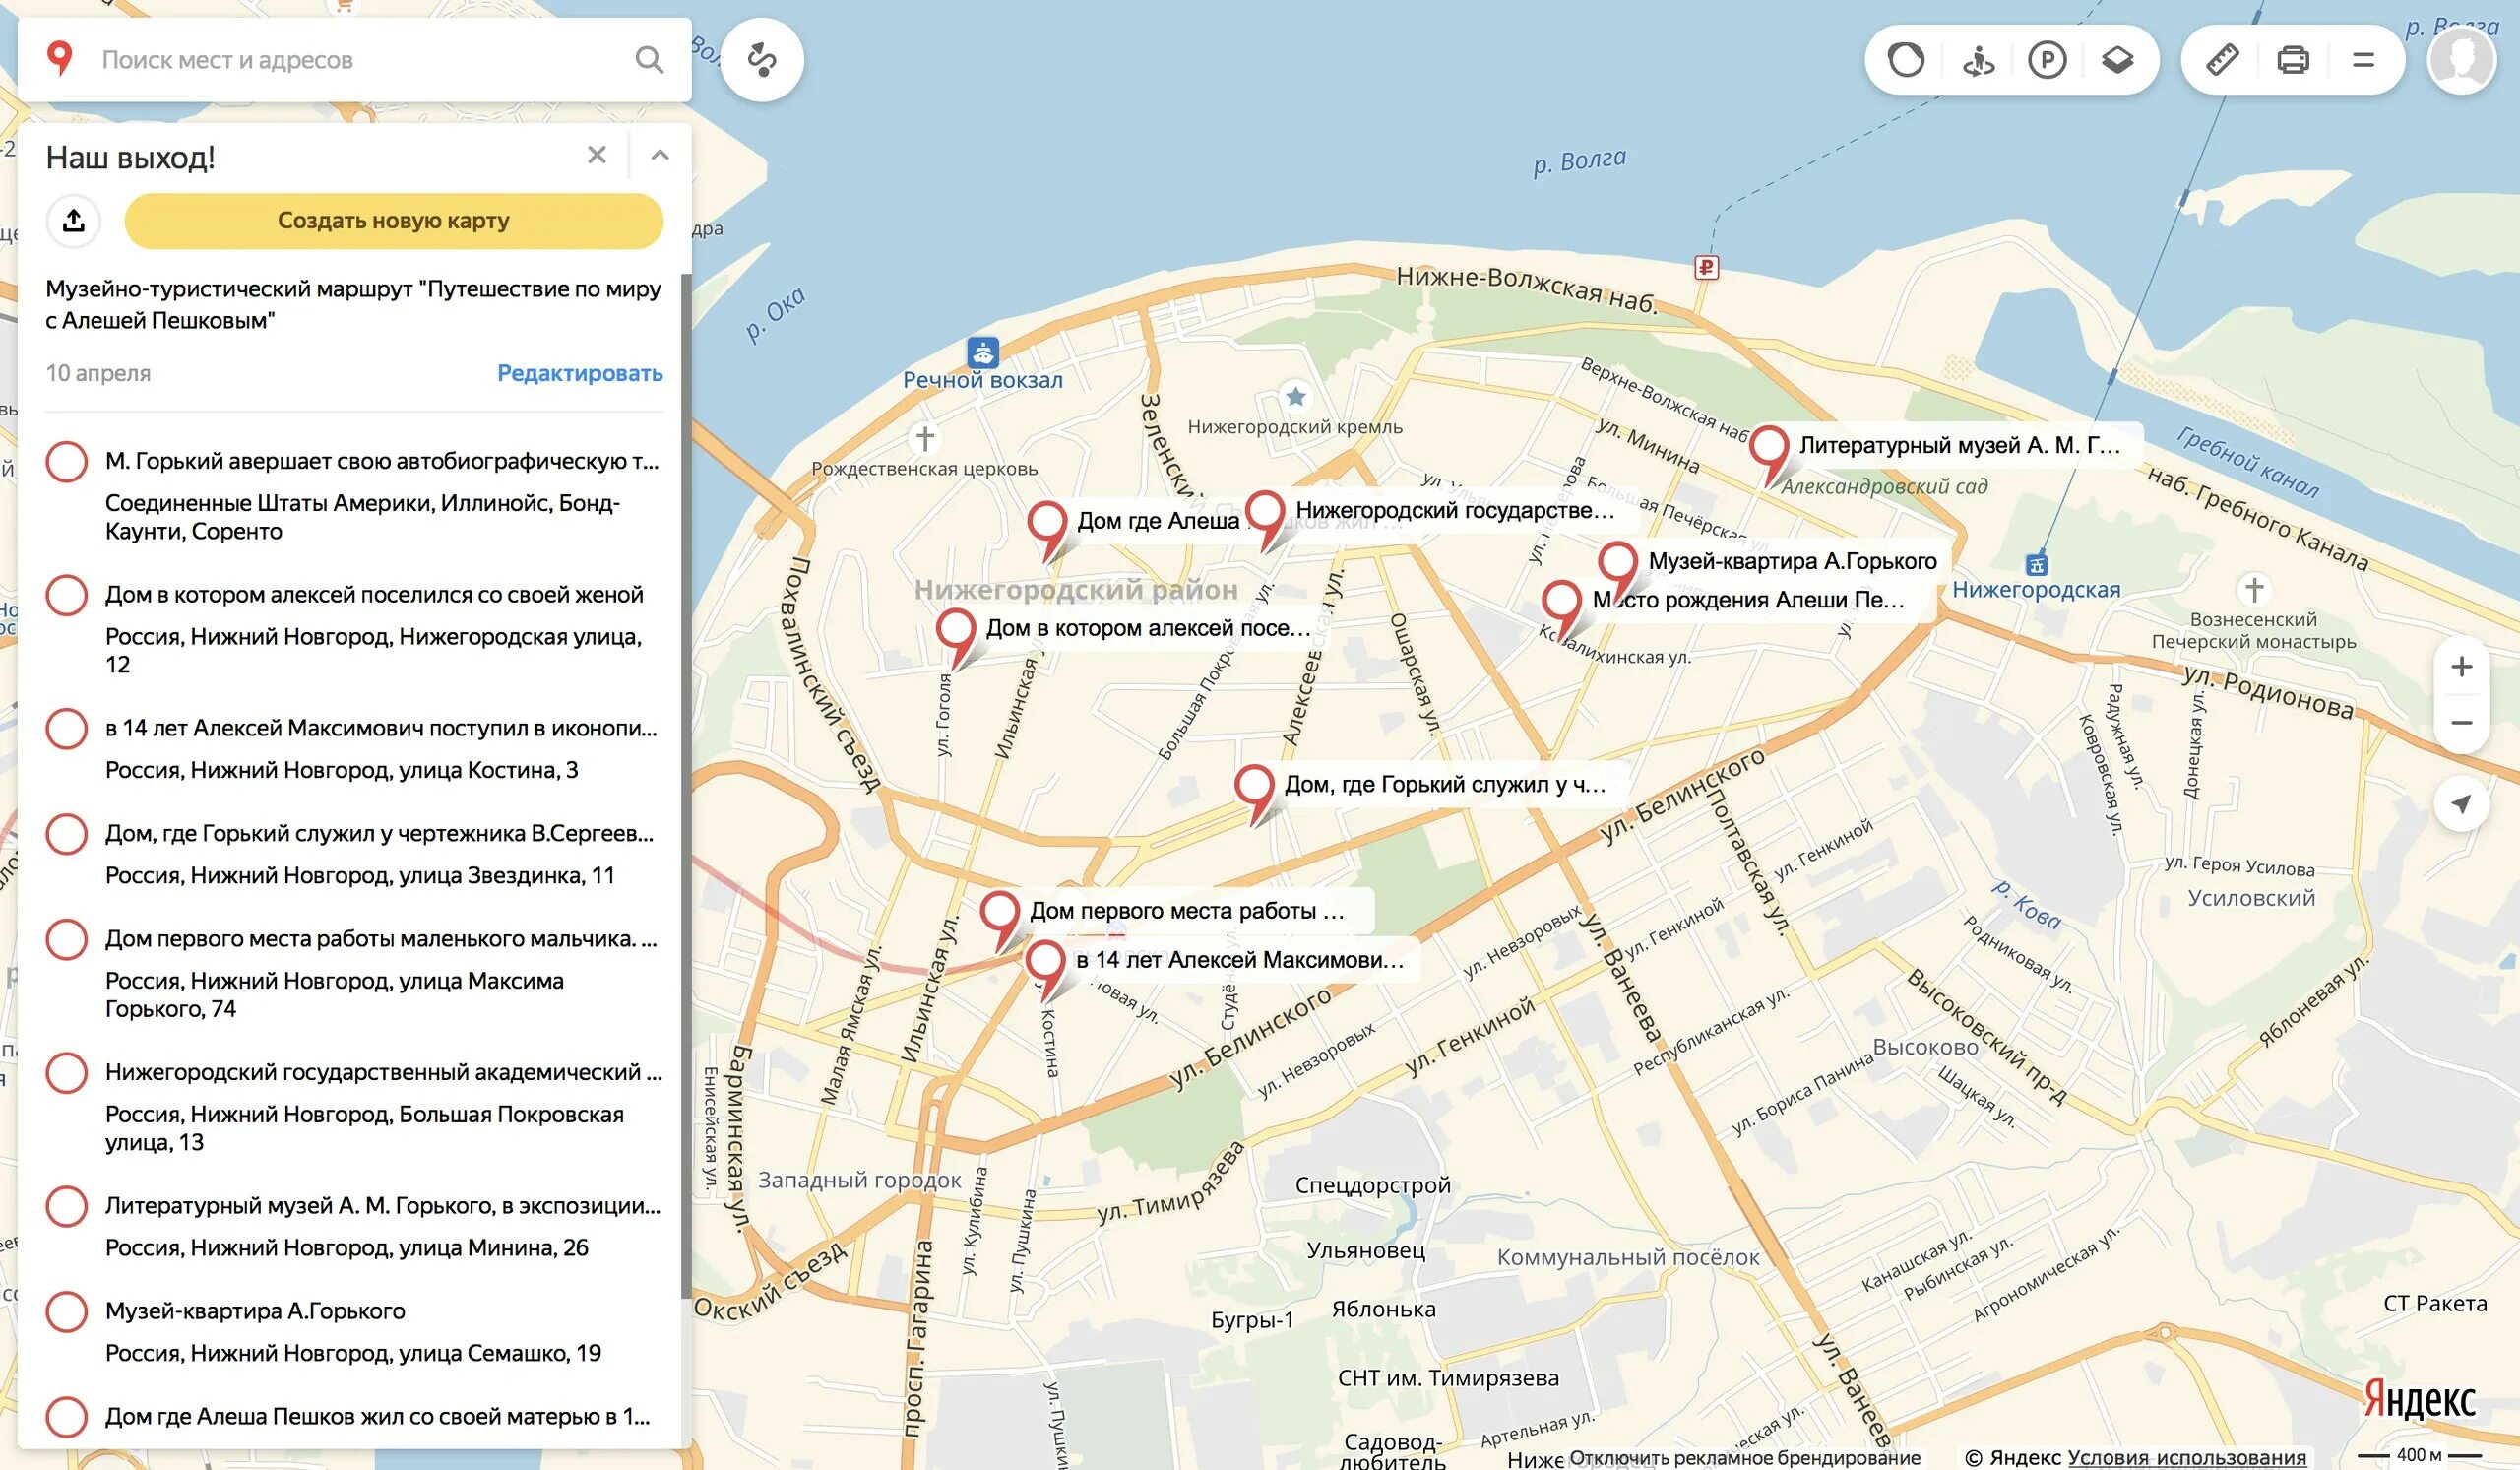The height and width of the screenshot is (1470, 2520).
Task: Click search magnifier icon
Action: (649, 60)
